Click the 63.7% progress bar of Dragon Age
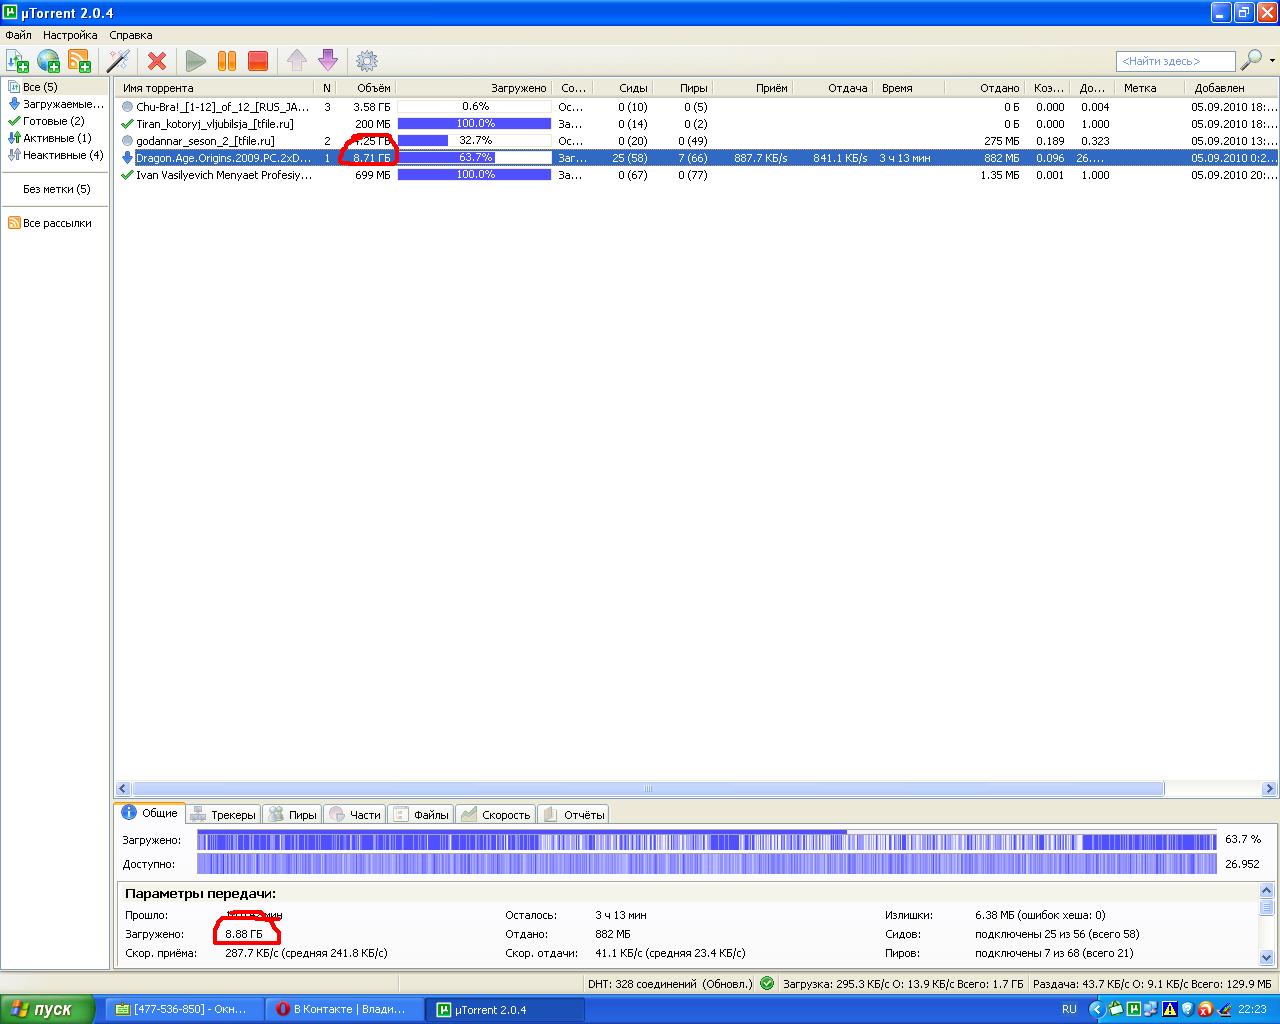Image resolution: width=1280 pixels, height=1024 pixels. [x=475, y=158]
